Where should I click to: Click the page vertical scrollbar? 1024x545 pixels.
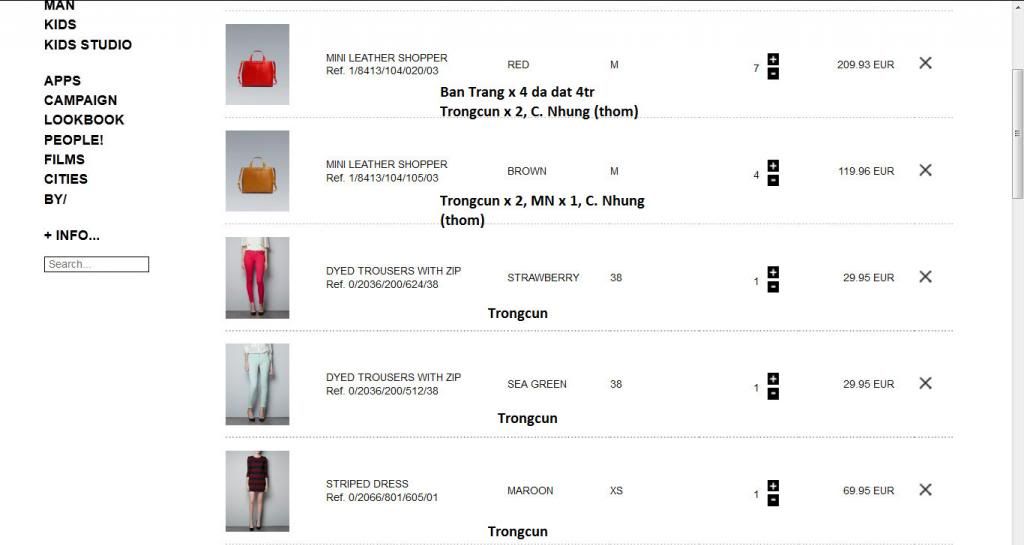(1017, 134)
